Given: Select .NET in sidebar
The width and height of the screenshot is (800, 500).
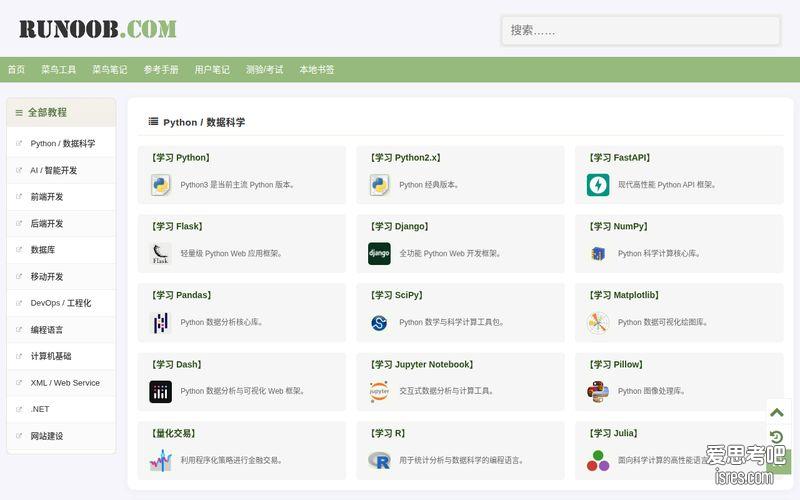Looking at the screenshot, I should click(x=40, y=409).
